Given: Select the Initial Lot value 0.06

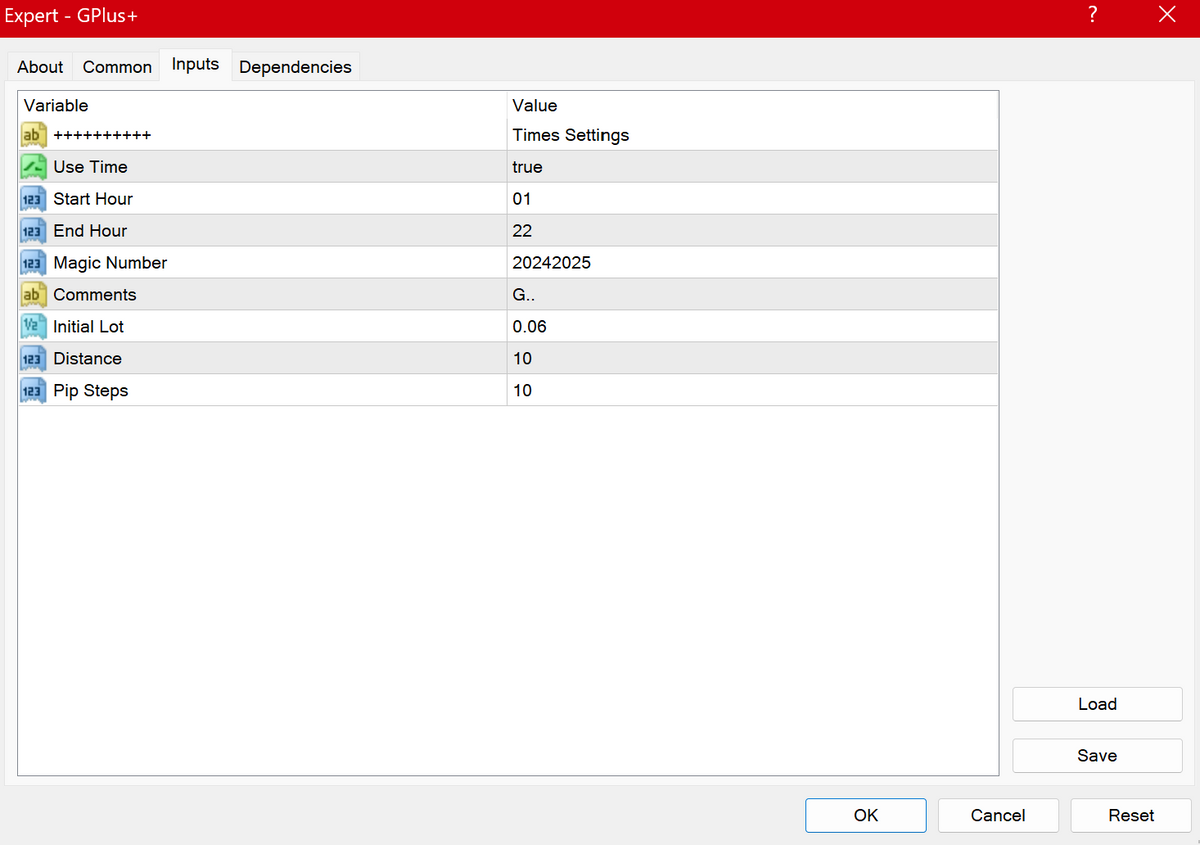Looking at the screenshot, I should [529, 327].
